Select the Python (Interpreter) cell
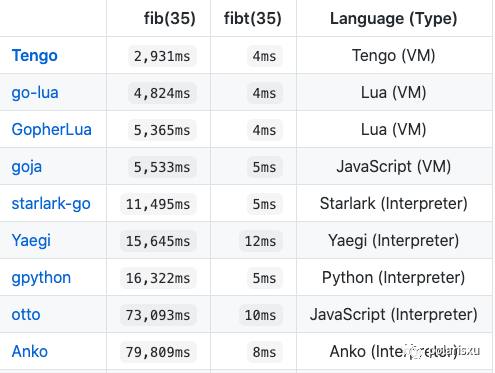The width and height of the screenshot is (495, 373). (394, 278)
